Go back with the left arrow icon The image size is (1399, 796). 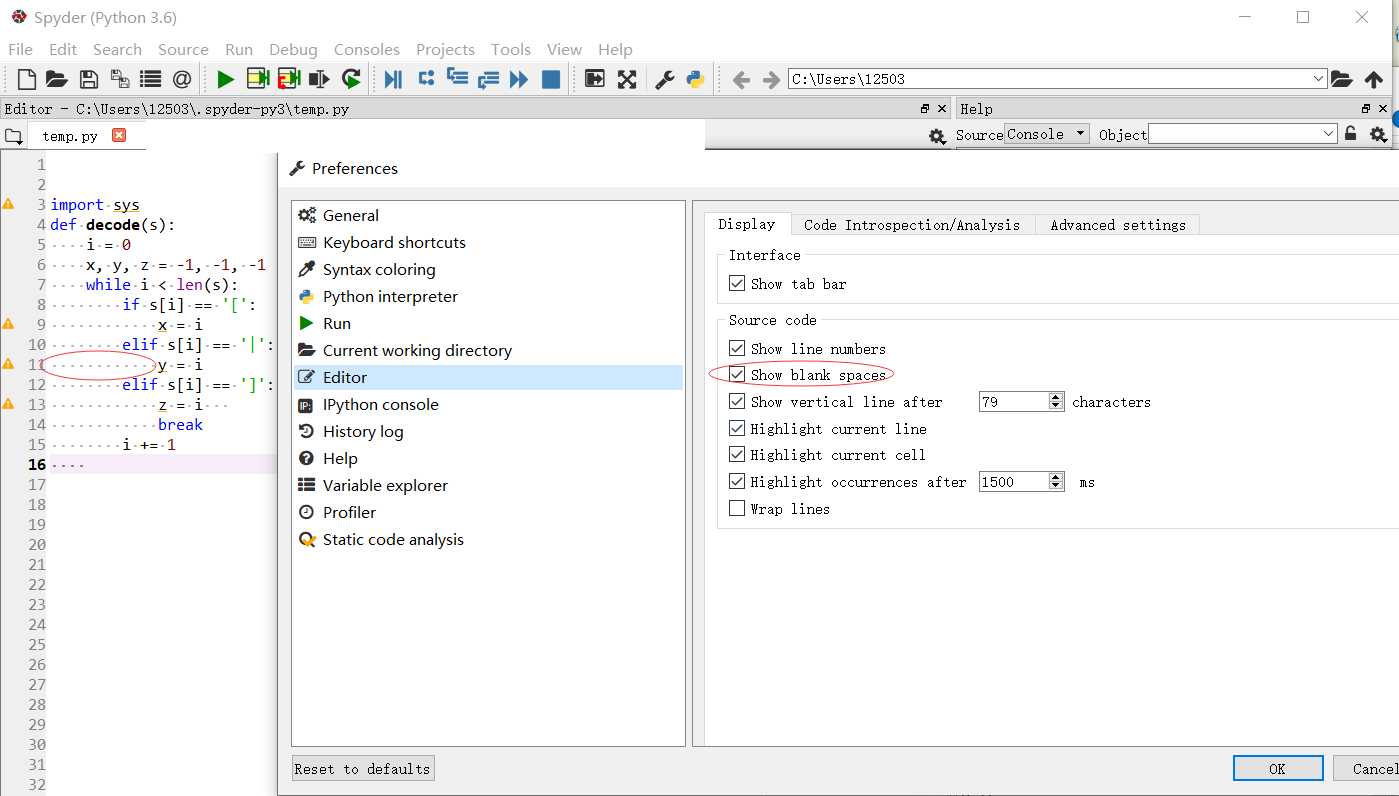tap(741, 80)
